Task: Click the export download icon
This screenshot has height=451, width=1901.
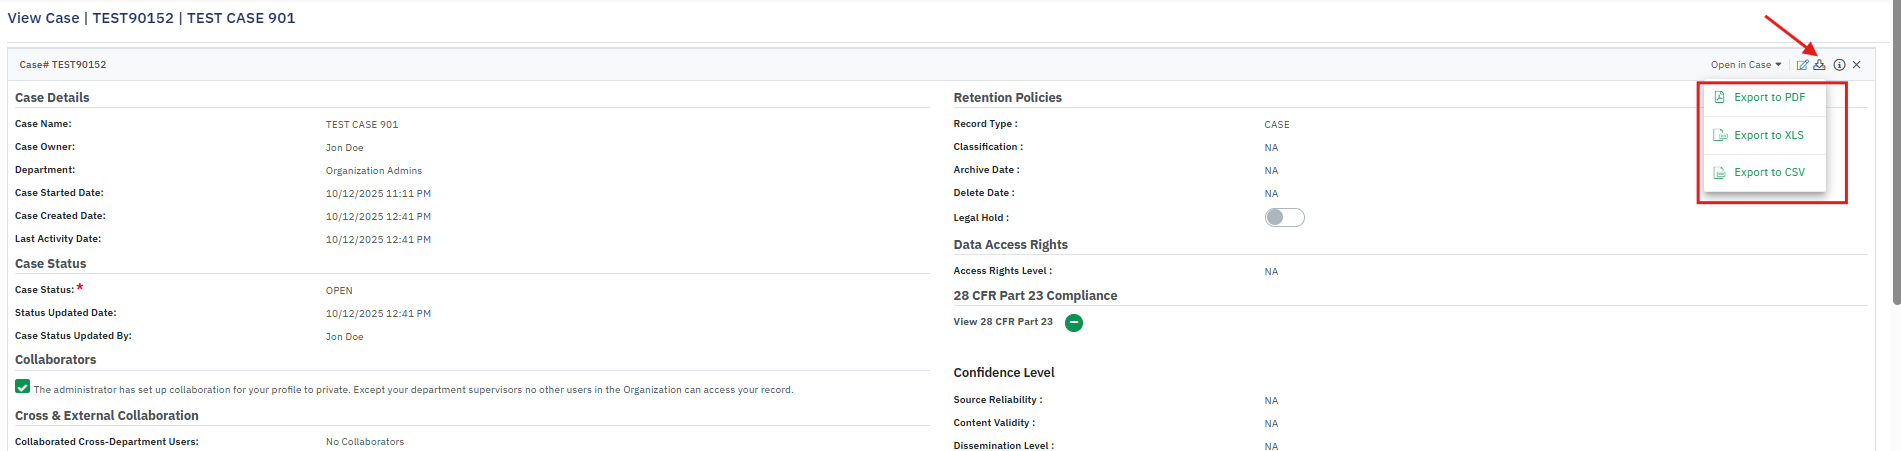Action: (x=1819, y=65)
